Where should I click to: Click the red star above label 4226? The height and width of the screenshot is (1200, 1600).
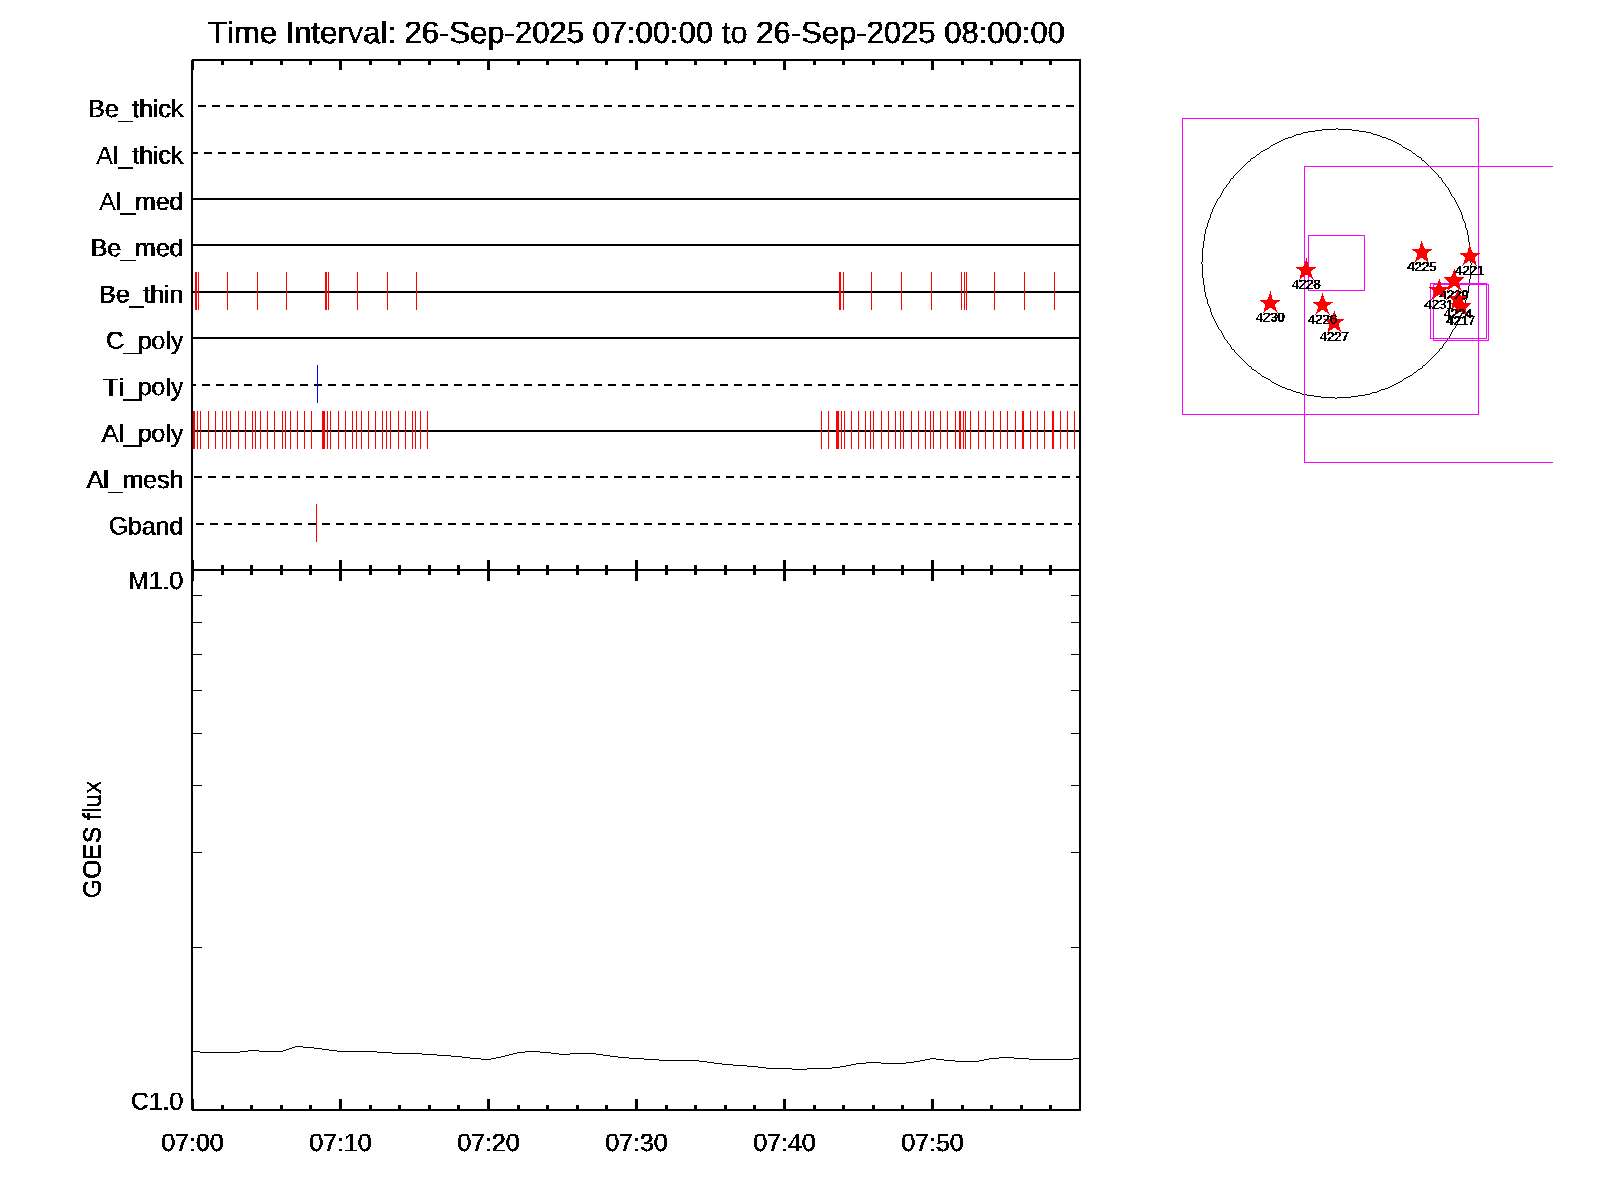1322,304
